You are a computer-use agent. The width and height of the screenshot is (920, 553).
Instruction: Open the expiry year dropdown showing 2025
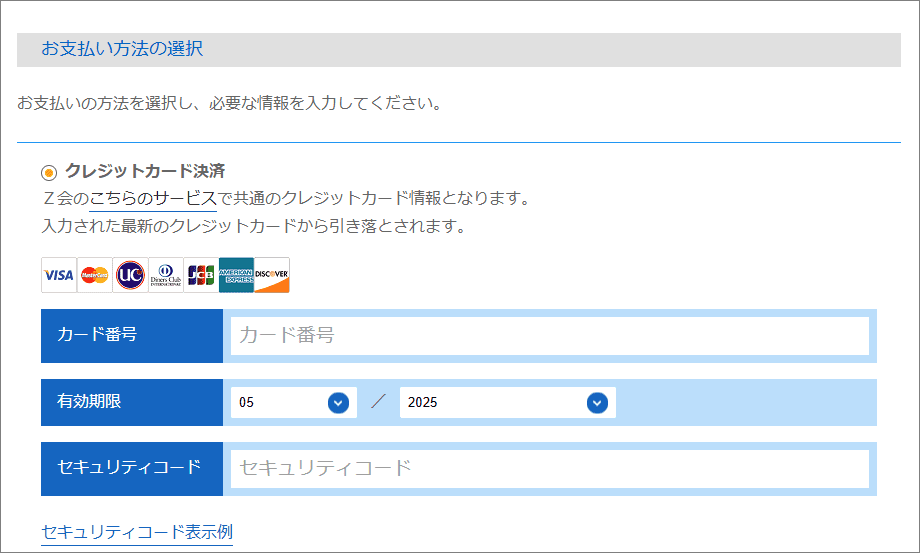[x=508, y=402]
